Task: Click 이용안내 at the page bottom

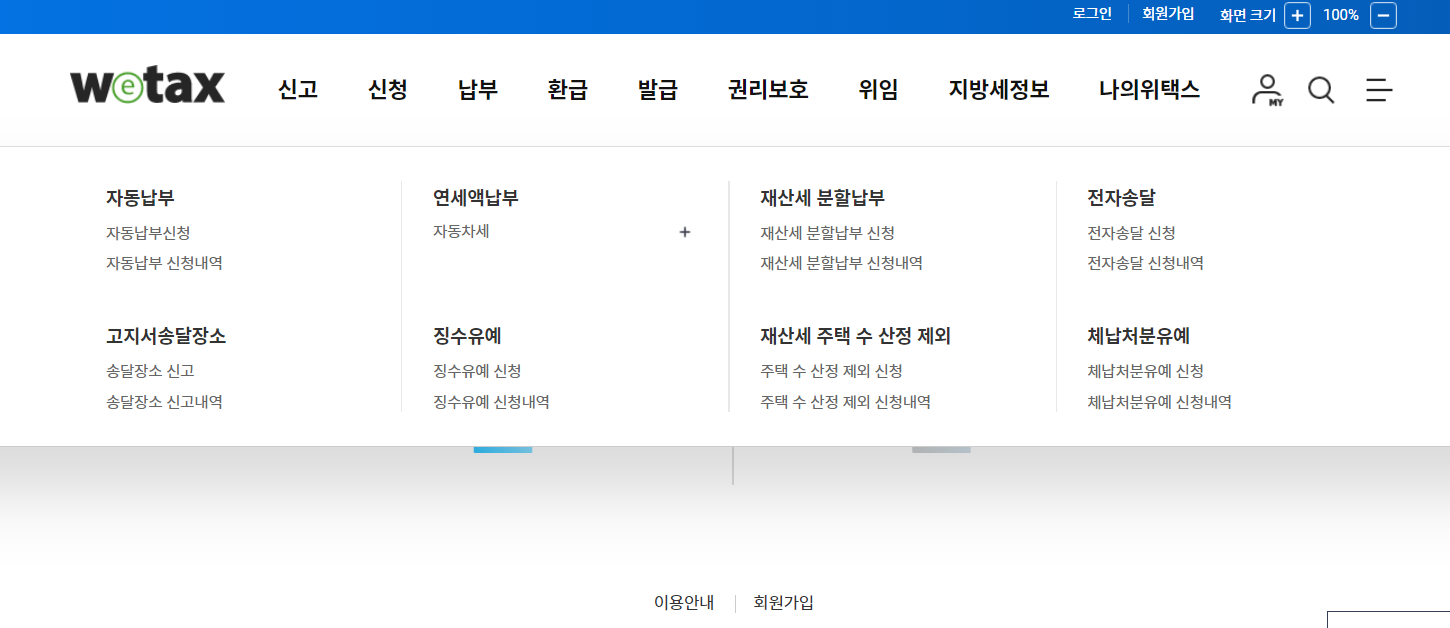Action: (x=682, y=602)
